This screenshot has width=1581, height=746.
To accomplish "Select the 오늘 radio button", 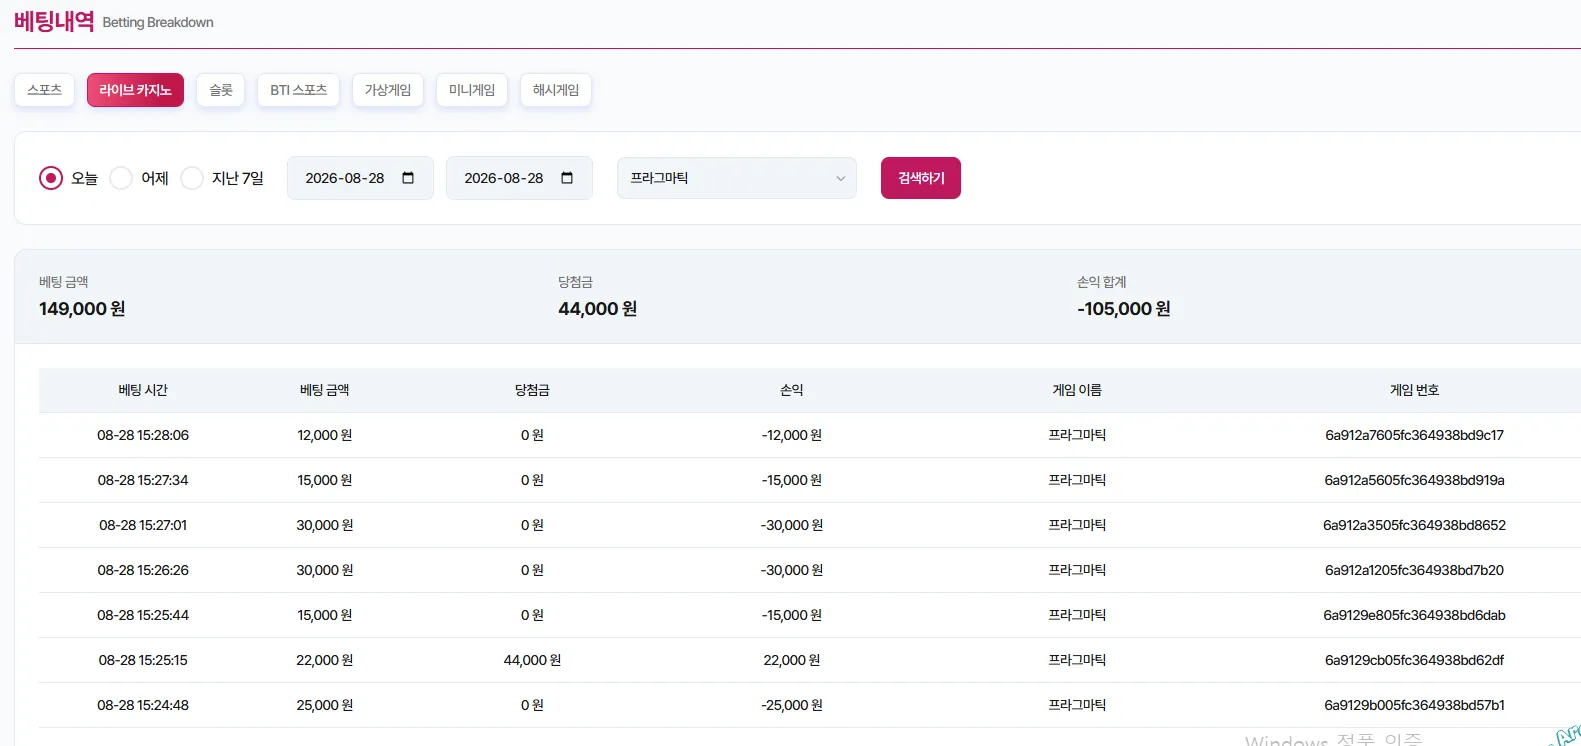I will pos(51,178).
